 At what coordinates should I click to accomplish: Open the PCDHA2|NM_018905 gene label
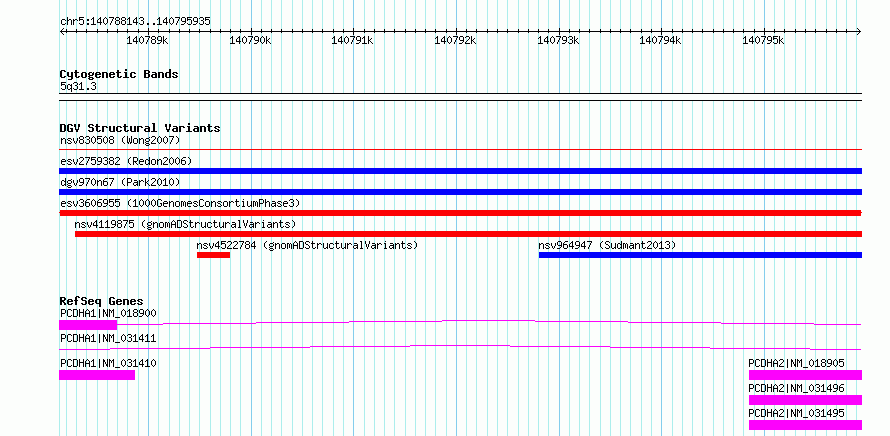[x=796, y=363]
